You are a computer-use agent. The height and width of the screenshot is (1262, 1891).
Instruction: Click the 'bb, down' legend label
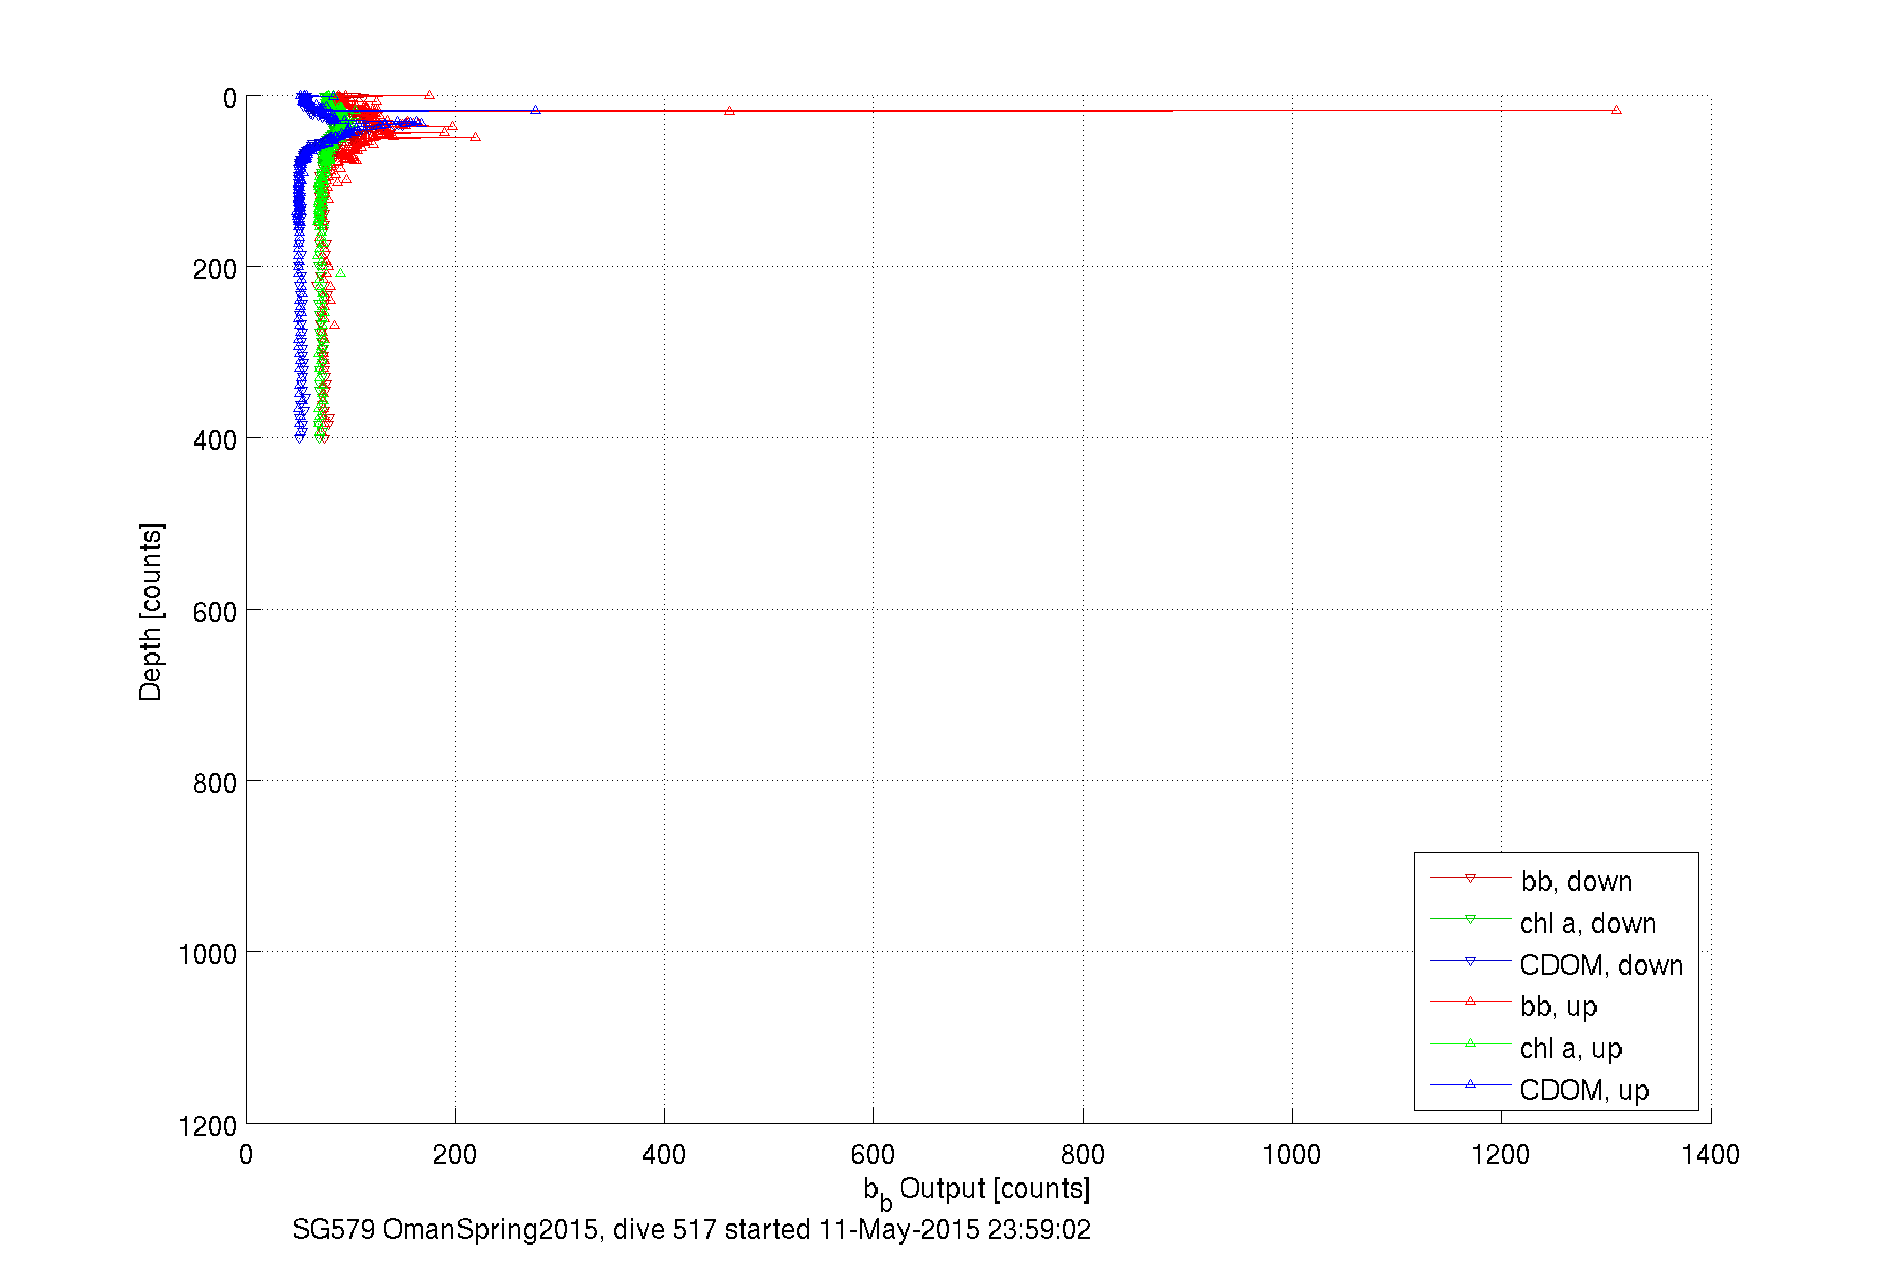(1576, 881)
